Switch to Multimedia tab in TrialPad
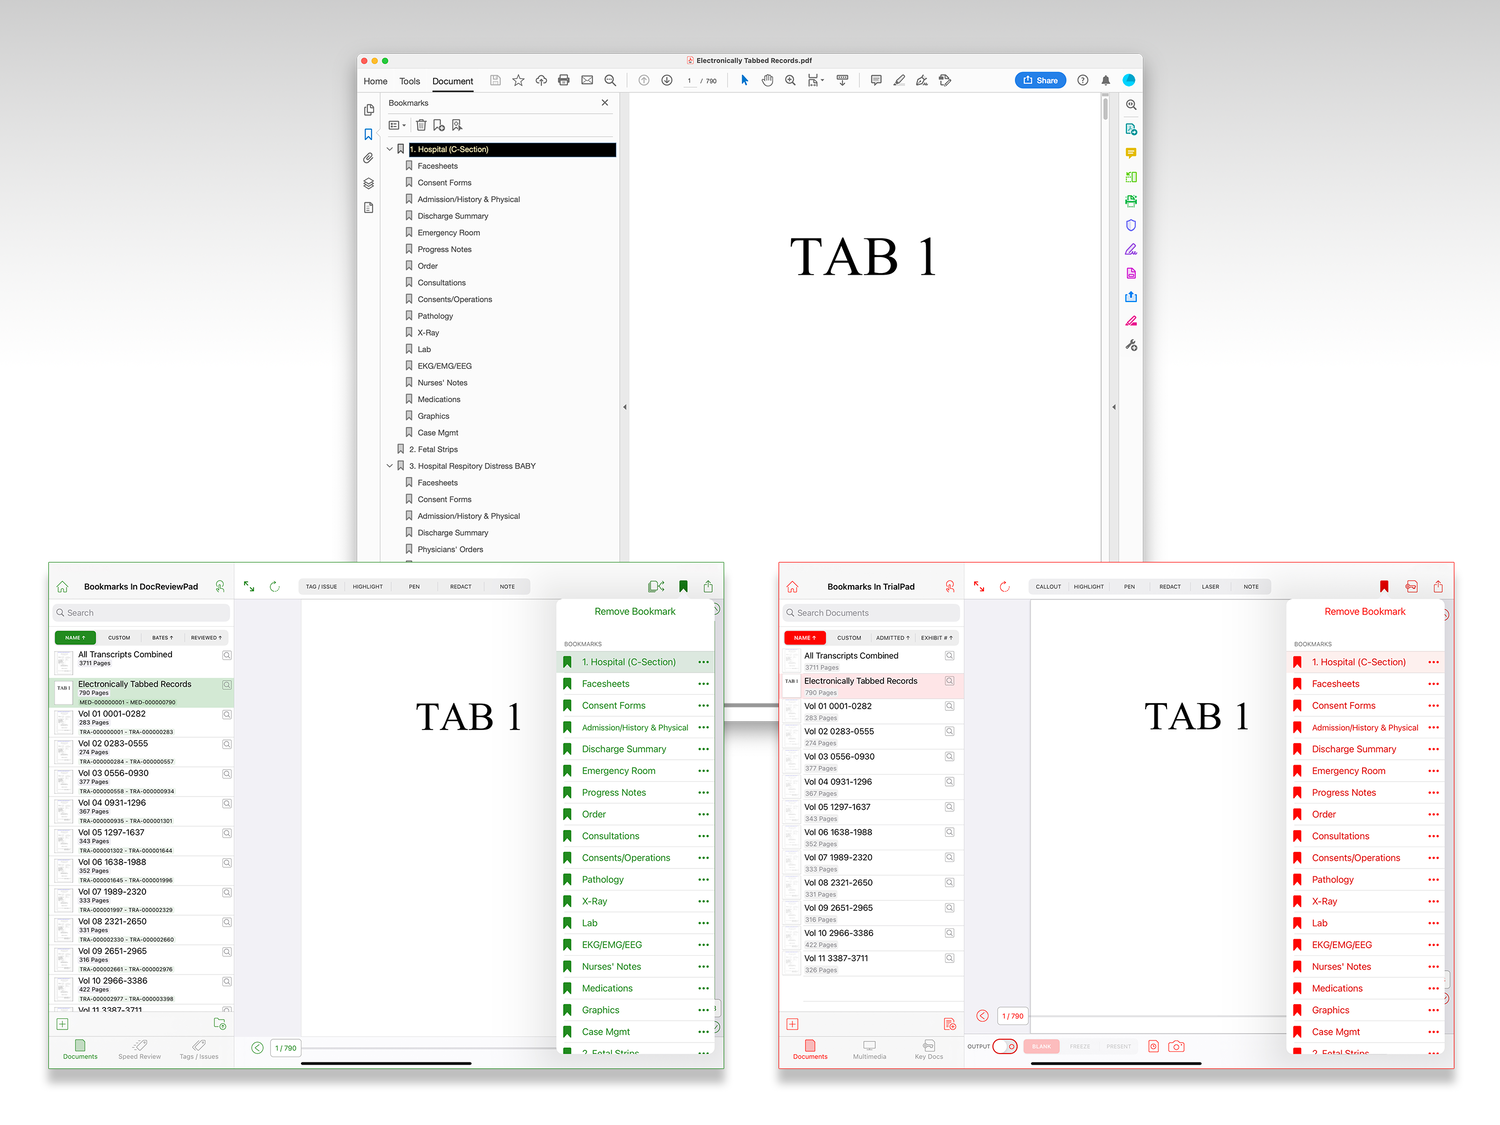This screenshot has width=1500, height=1125. tap(869, 1049)
